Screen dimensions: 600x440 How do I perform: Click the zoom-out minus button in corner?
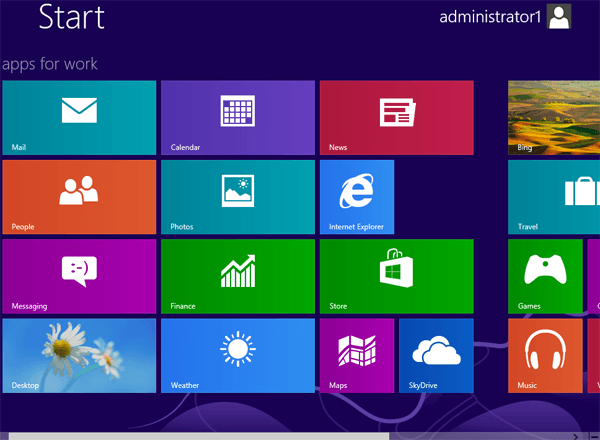pyautogui.click(x=594, y=437)
